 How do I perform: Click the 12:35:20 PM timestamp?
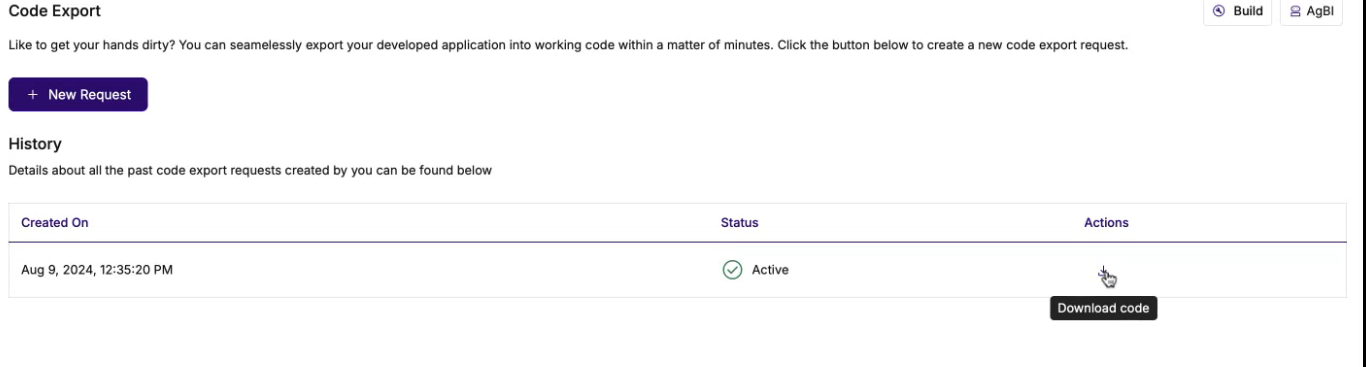click(x=136, y=270)
